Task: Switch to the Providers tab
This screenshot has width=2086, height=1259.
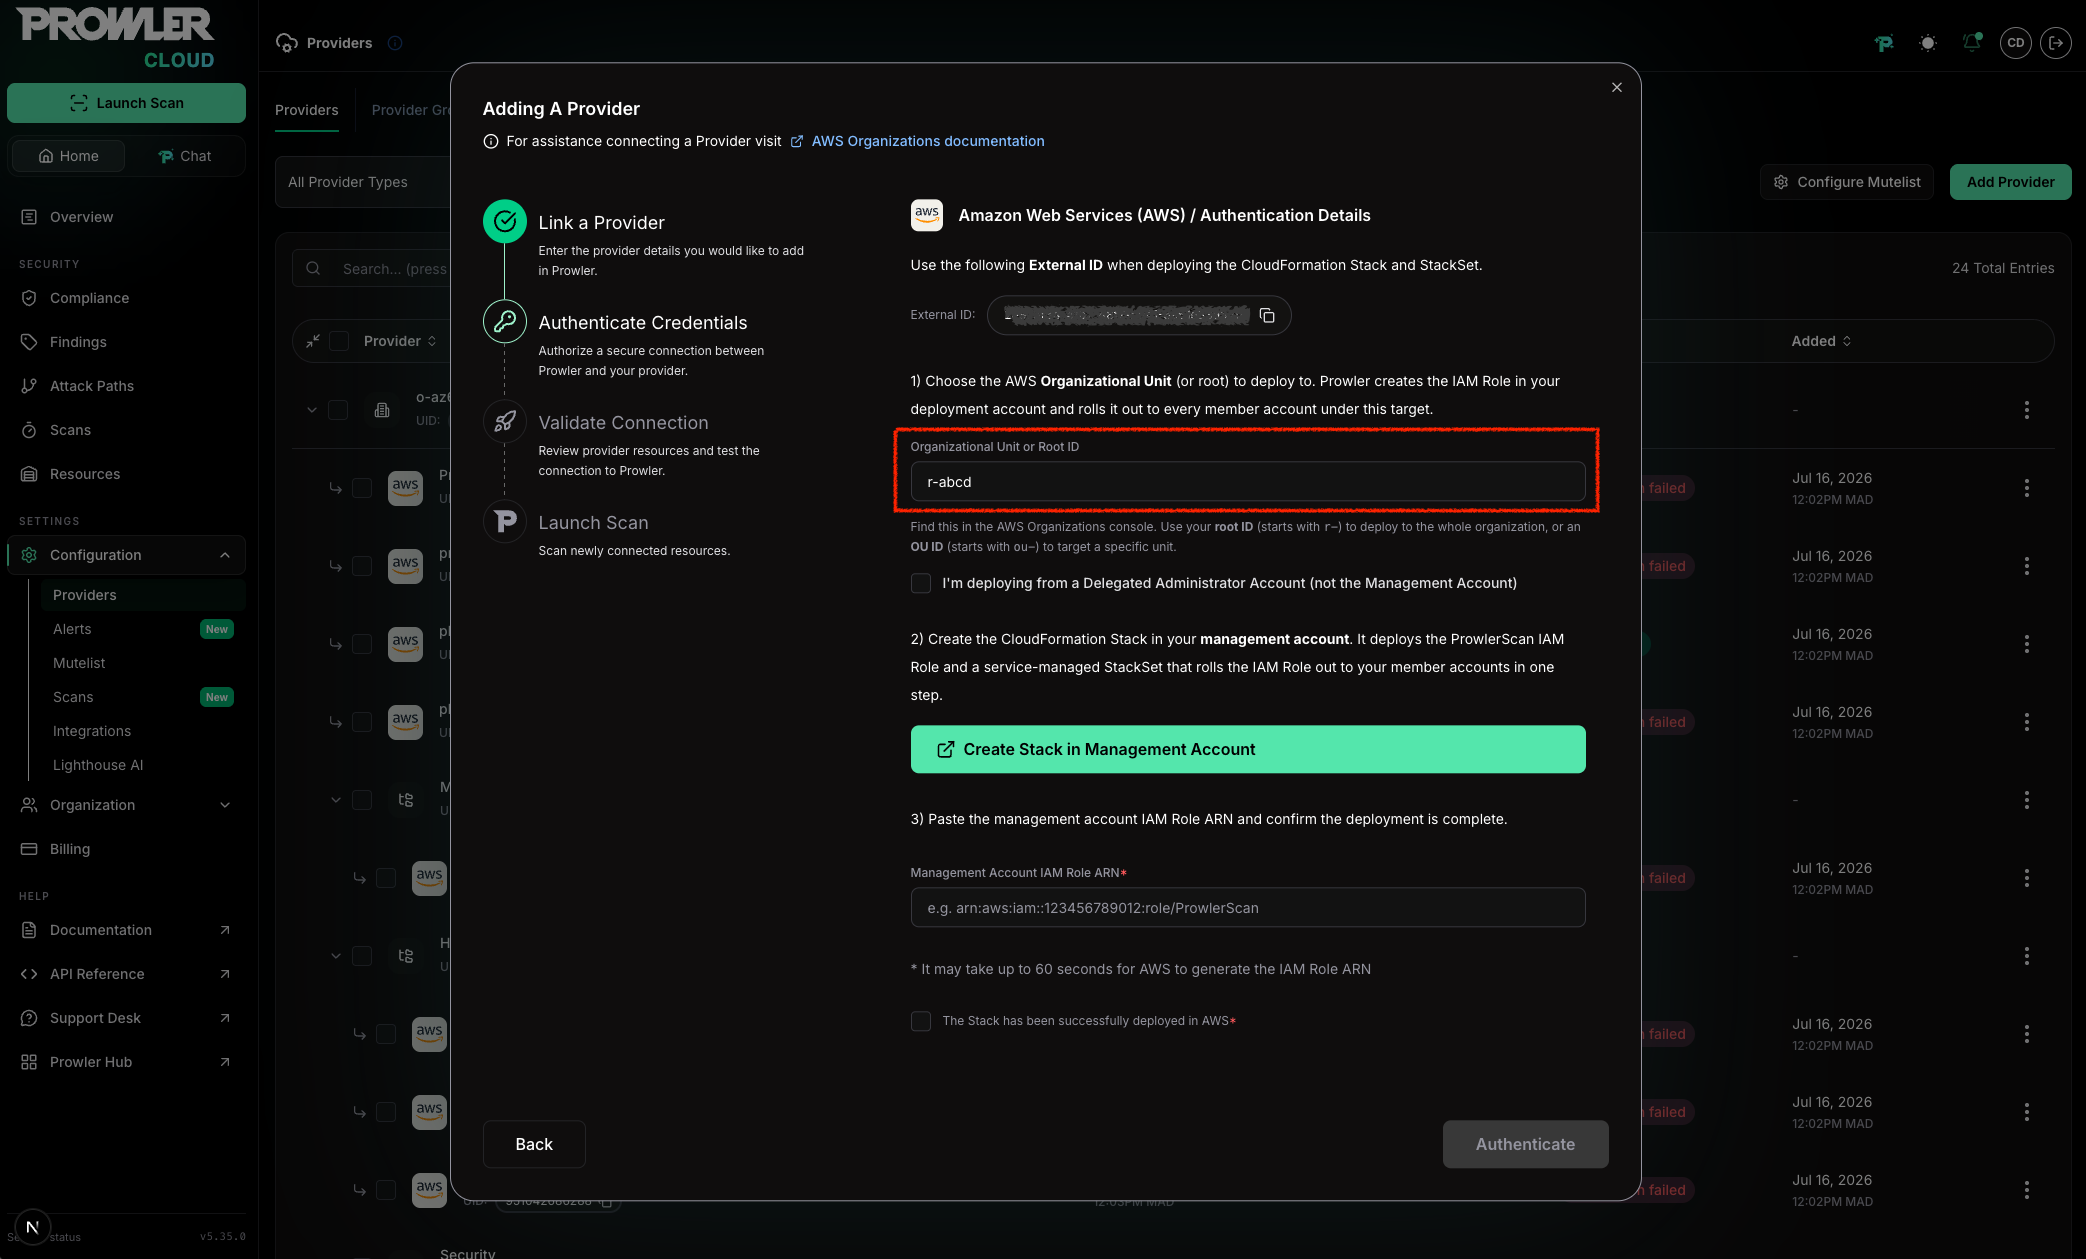Action: 307,110
